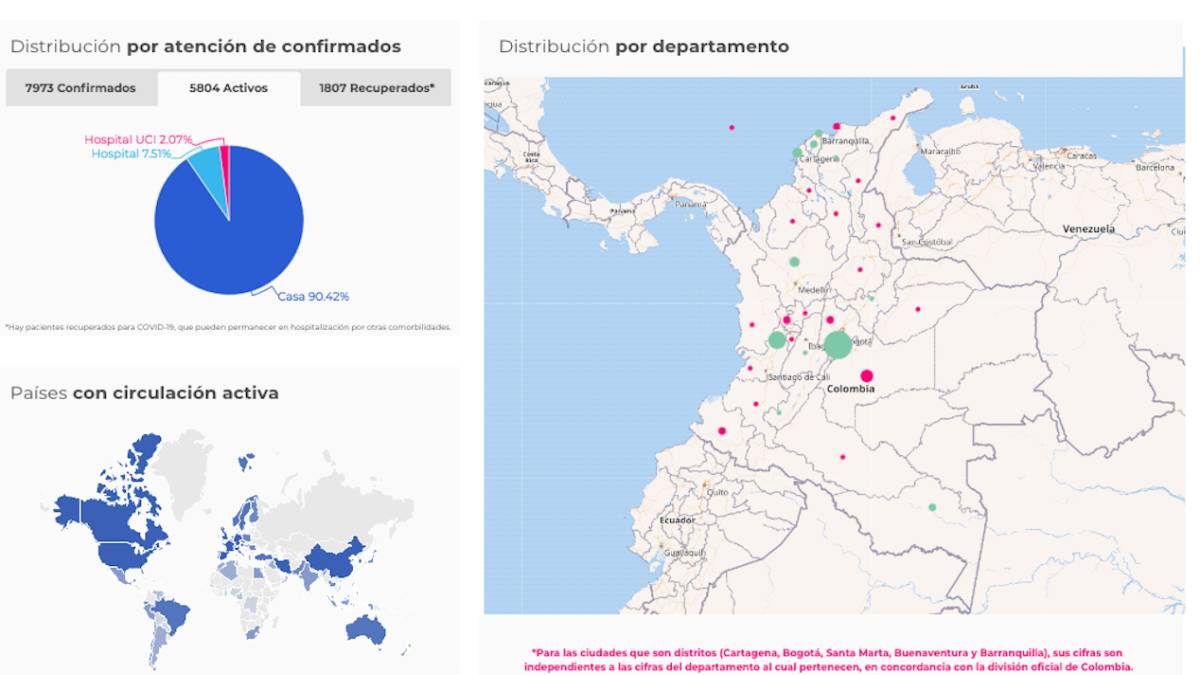Click the isolated green bubble in southeast Colombia
Viewport: 1200px width, 675px height.
tap(932, 507)
